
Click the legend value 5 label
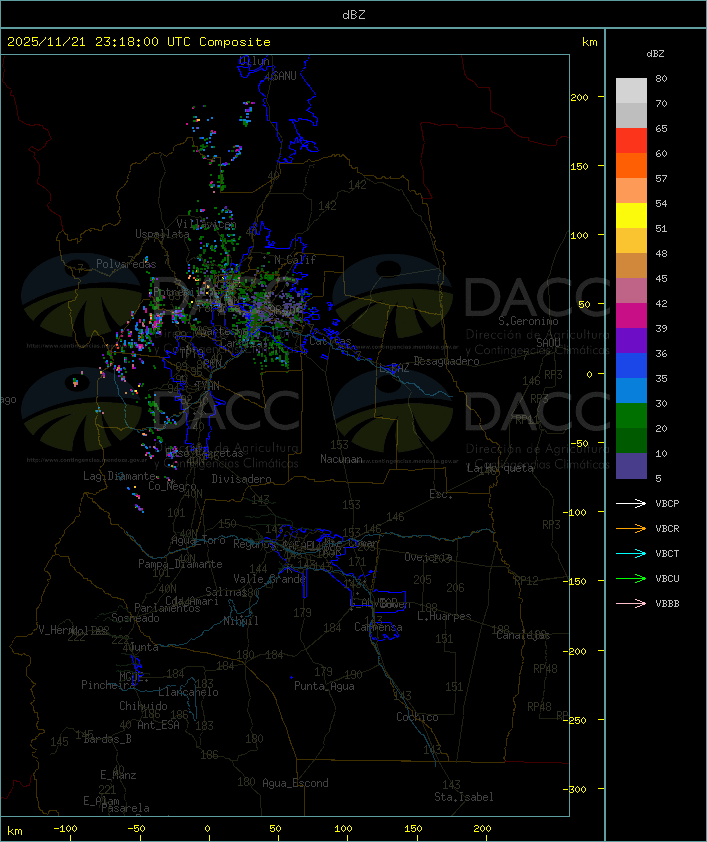click(658, 478)
